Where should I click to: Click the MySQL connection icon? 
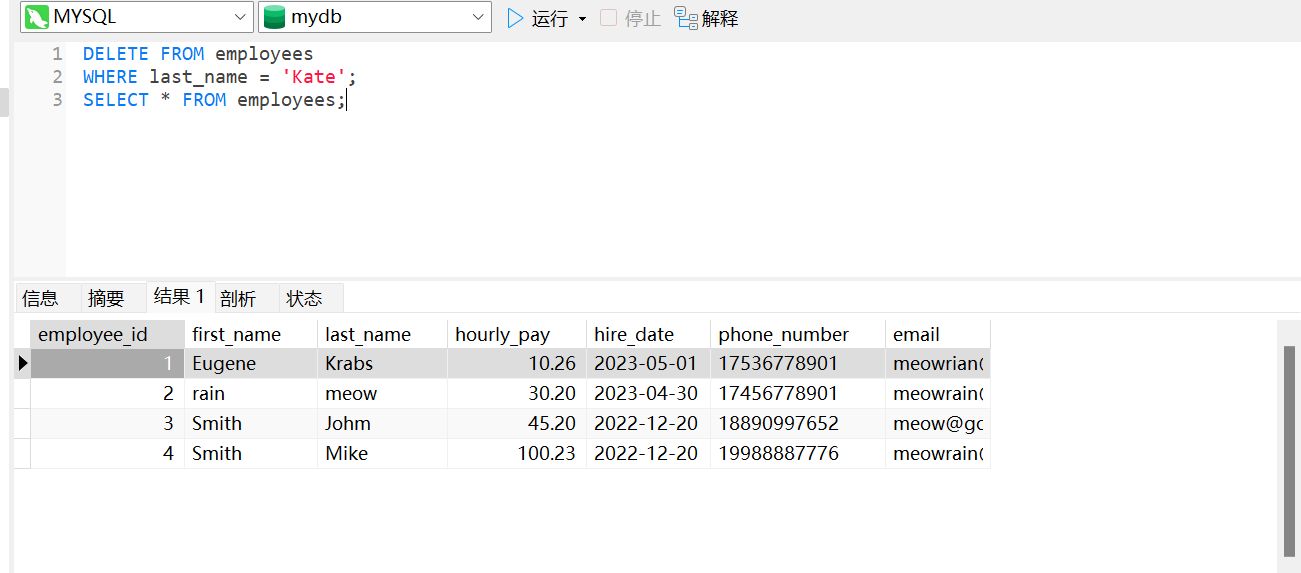click(37, 17)
